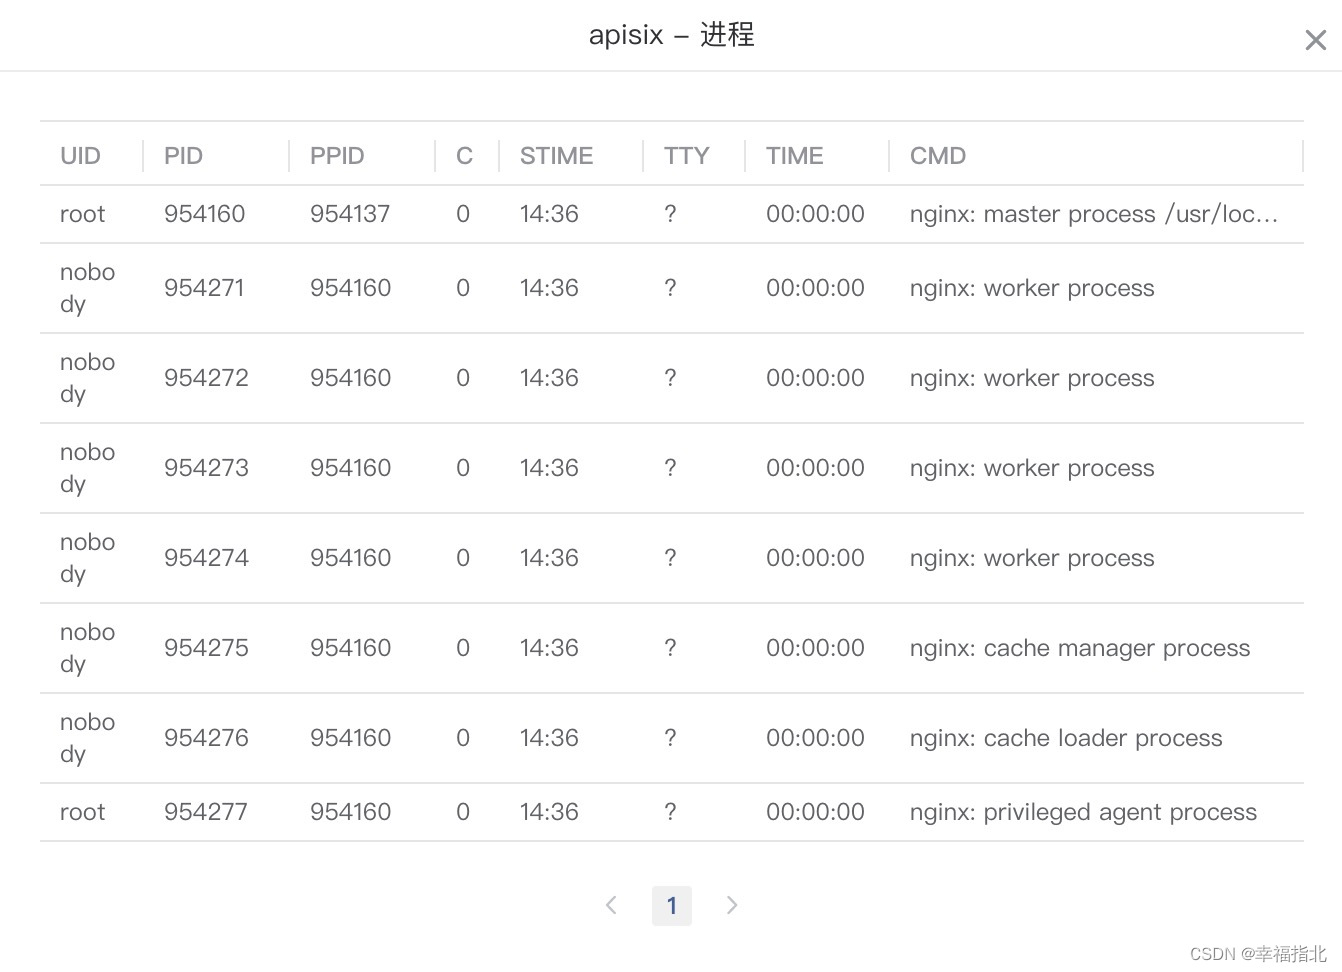Click the PPID column header
1342x972 pixels.
[337, 156]
